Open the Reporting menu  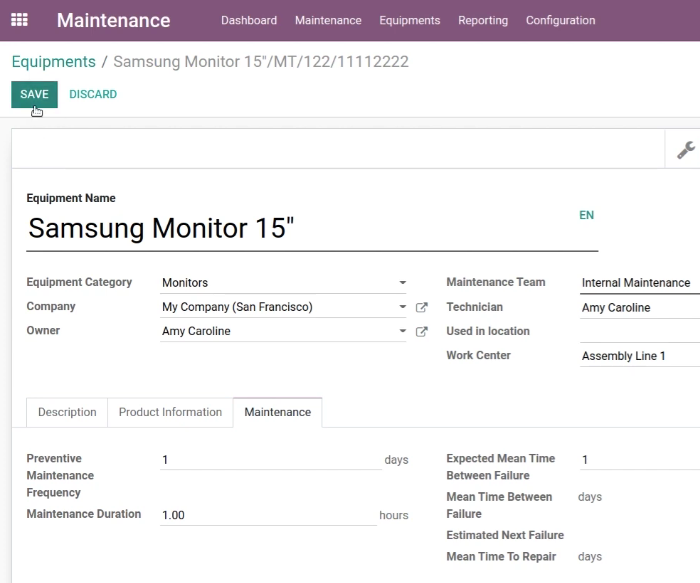[x=483, y=20]
